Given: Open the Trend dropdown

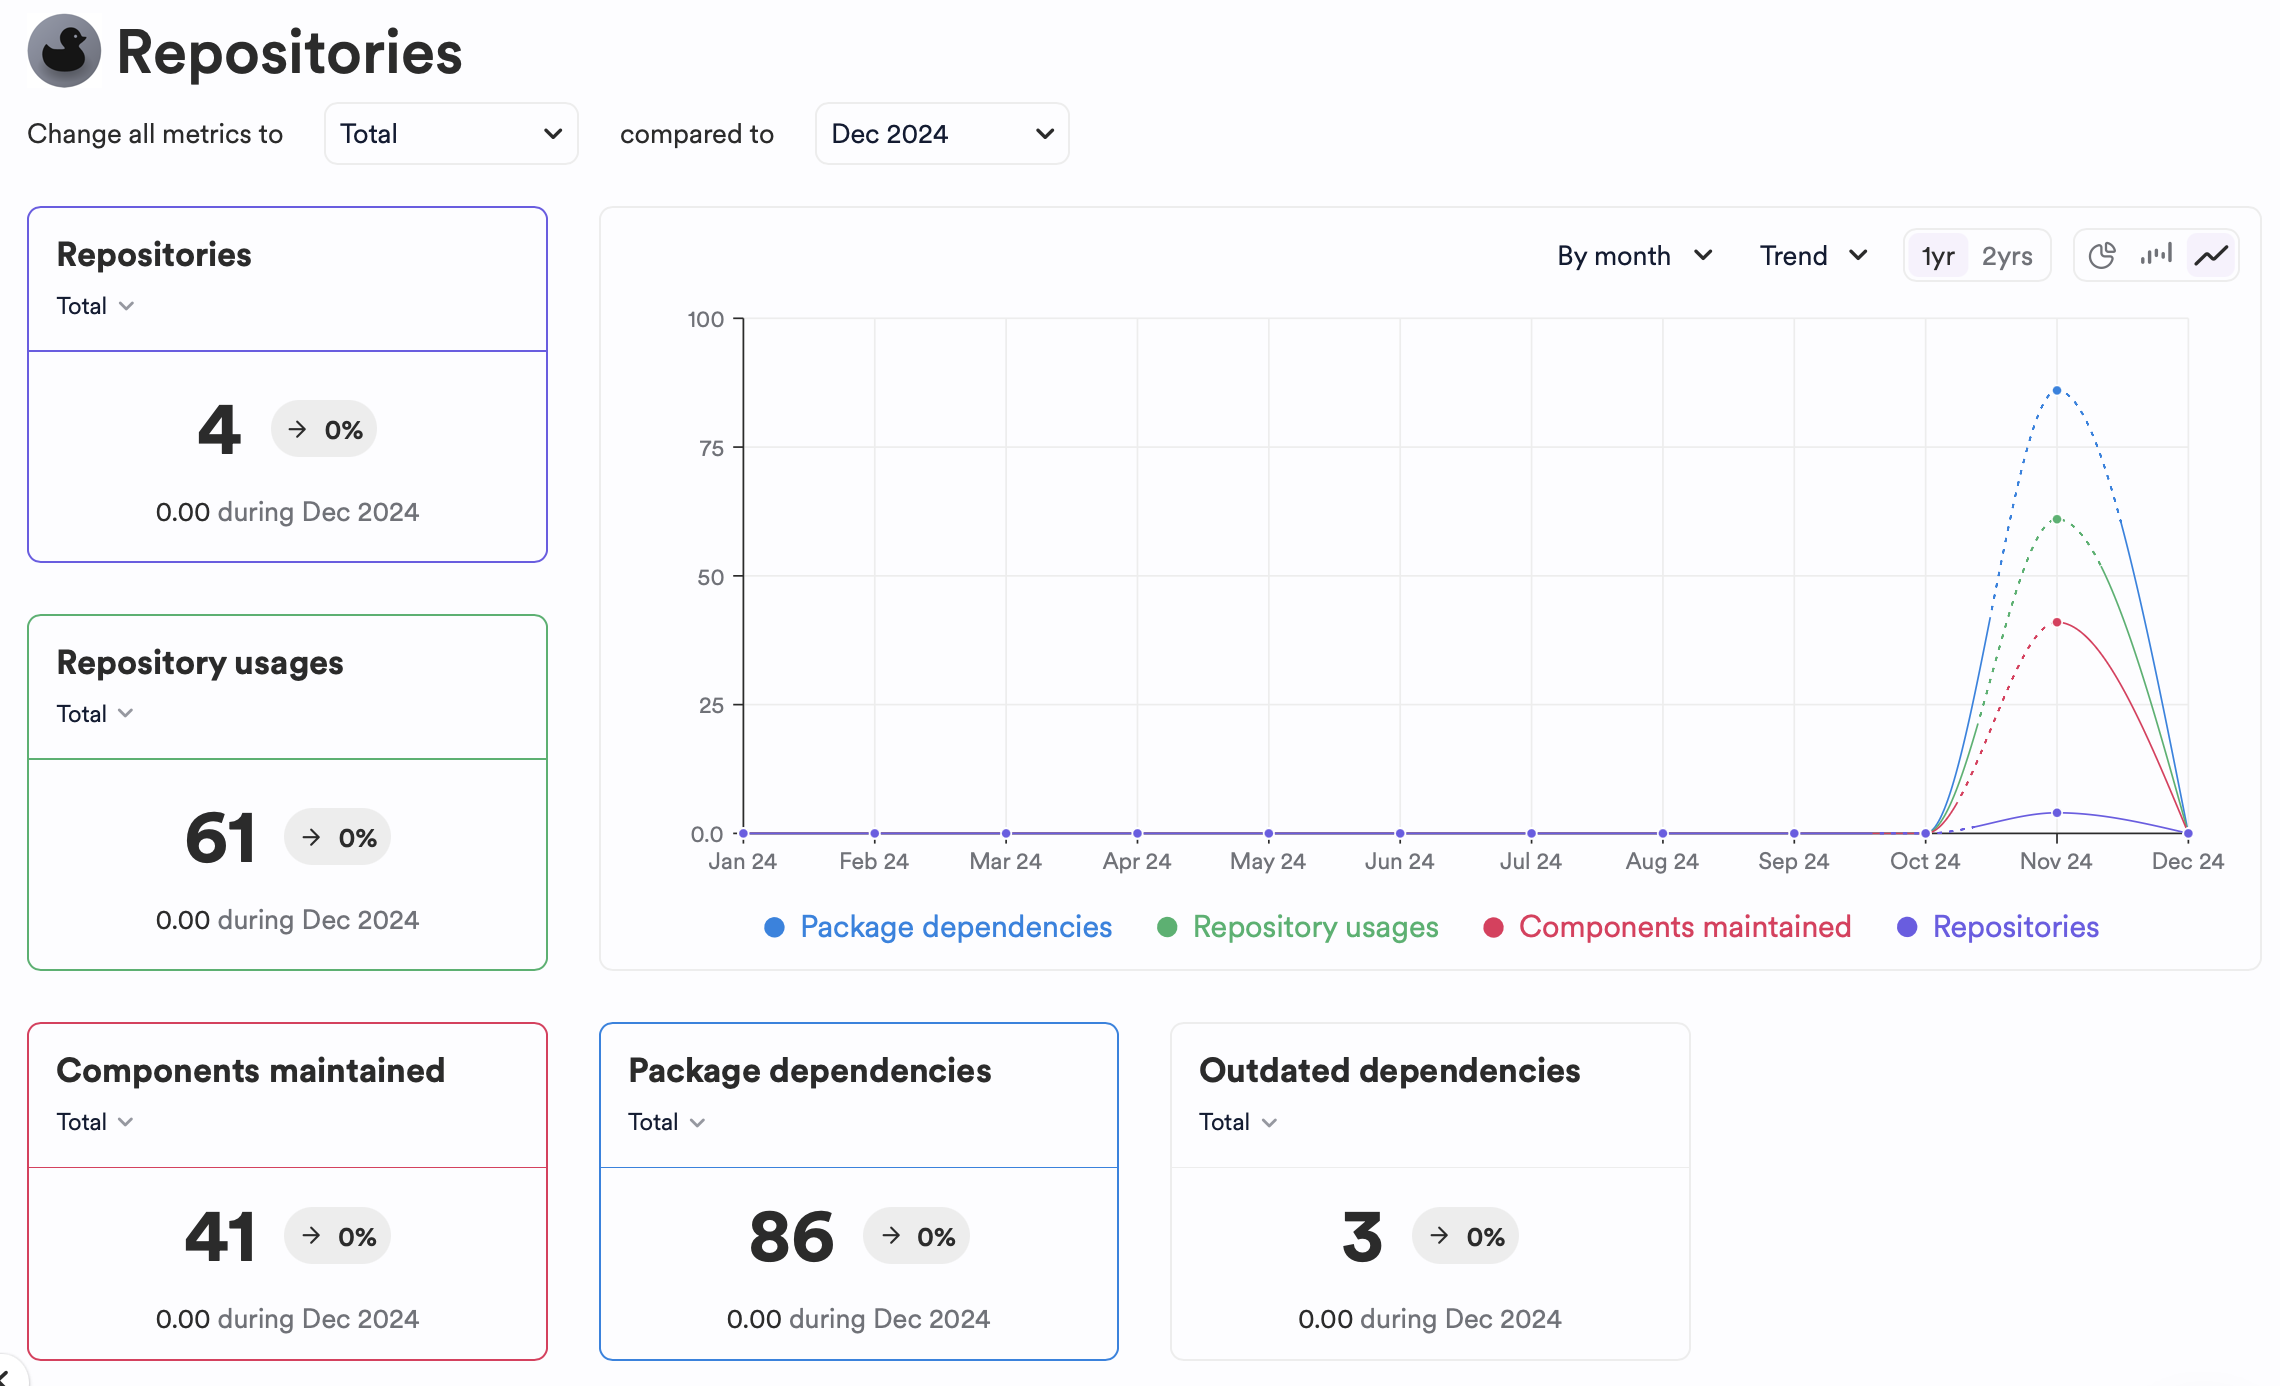Looking at the screenshot, I should coord(1813,256).
